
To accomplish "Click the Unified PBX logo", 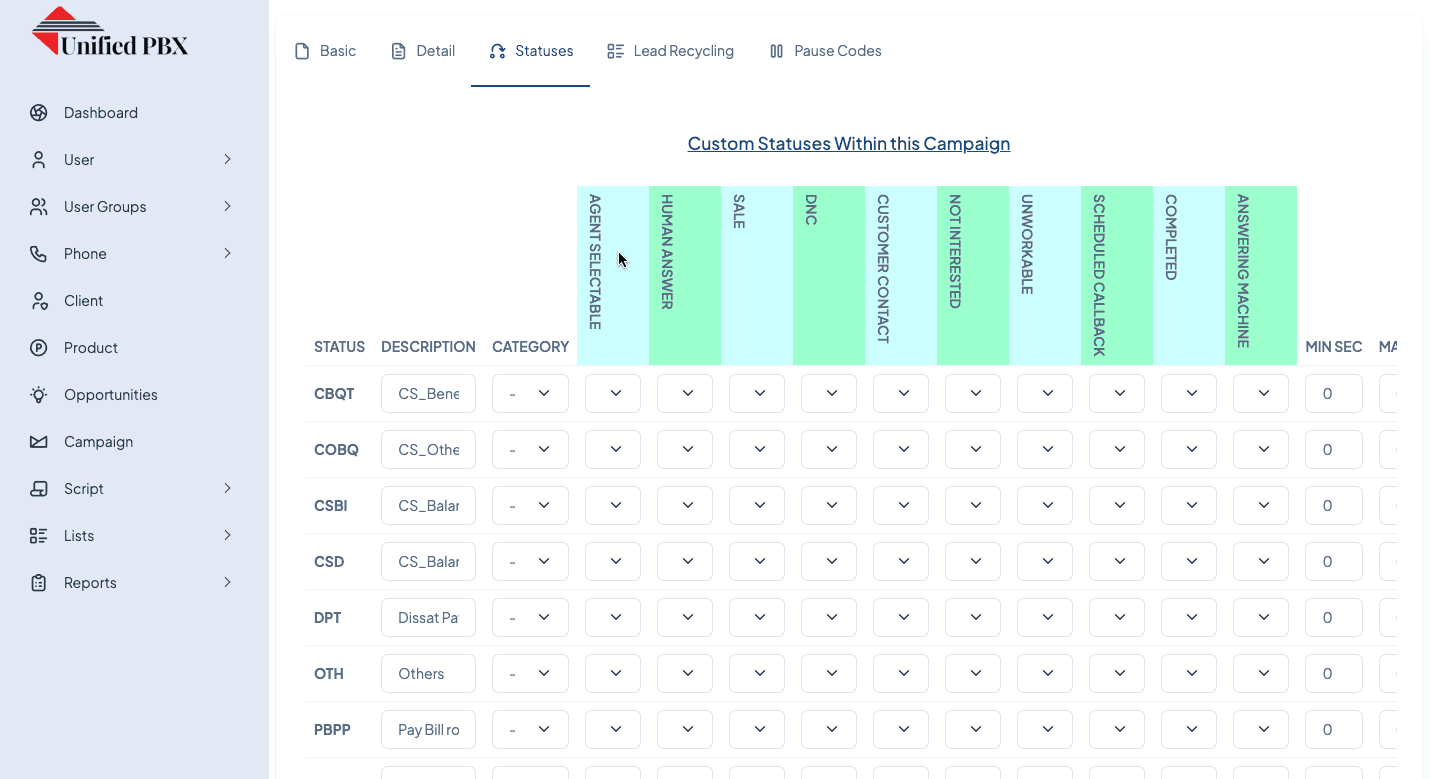I will pyautogui.click(x=110, y=33).
